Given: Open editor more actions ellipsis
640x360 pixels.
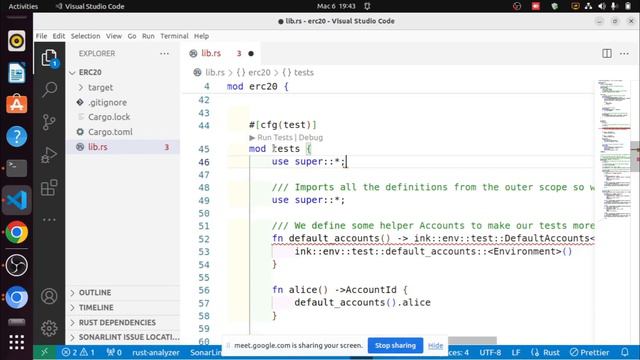Looking at the screenshot, I should (624, 53).
